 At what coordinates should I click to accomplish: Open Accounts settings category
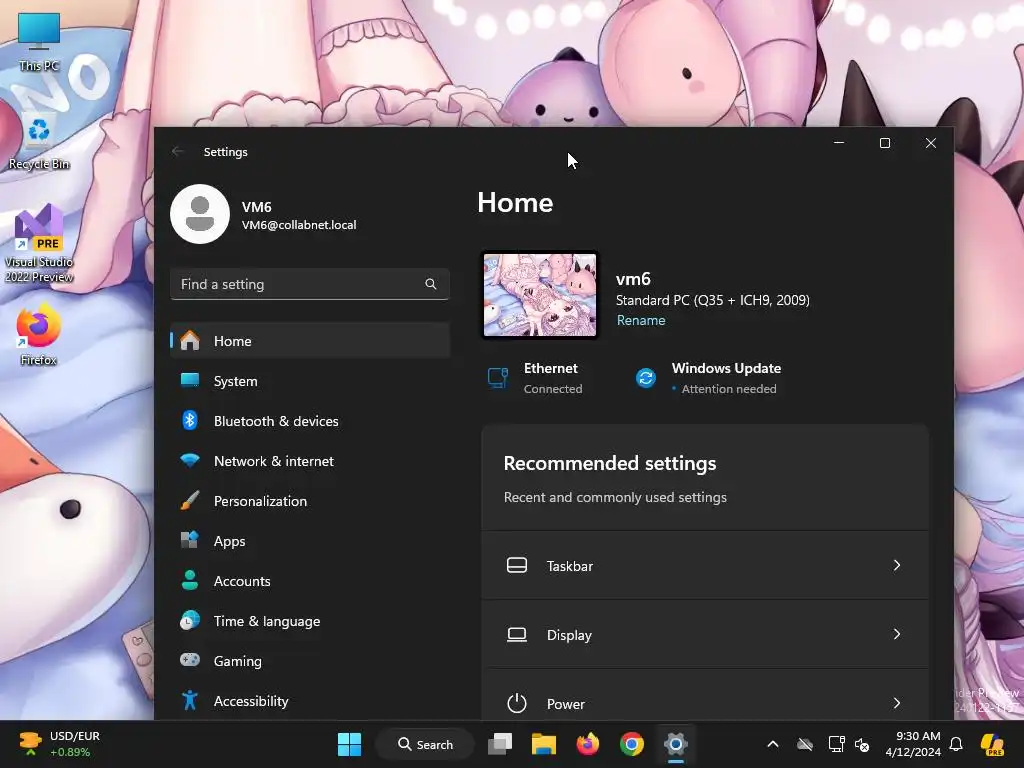click(310, 581)
